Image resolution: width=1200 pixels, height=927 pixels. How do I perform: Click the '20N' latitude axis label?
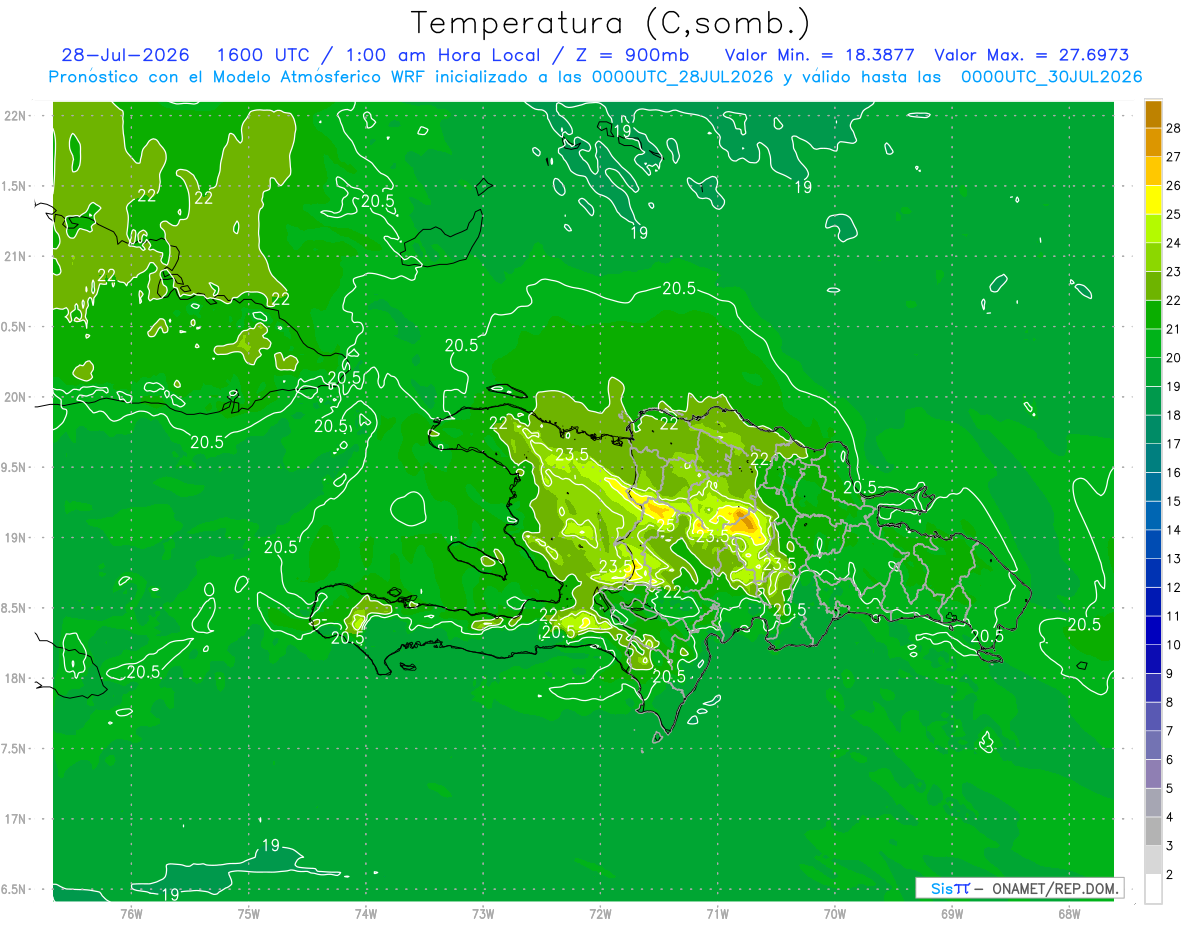15,397
